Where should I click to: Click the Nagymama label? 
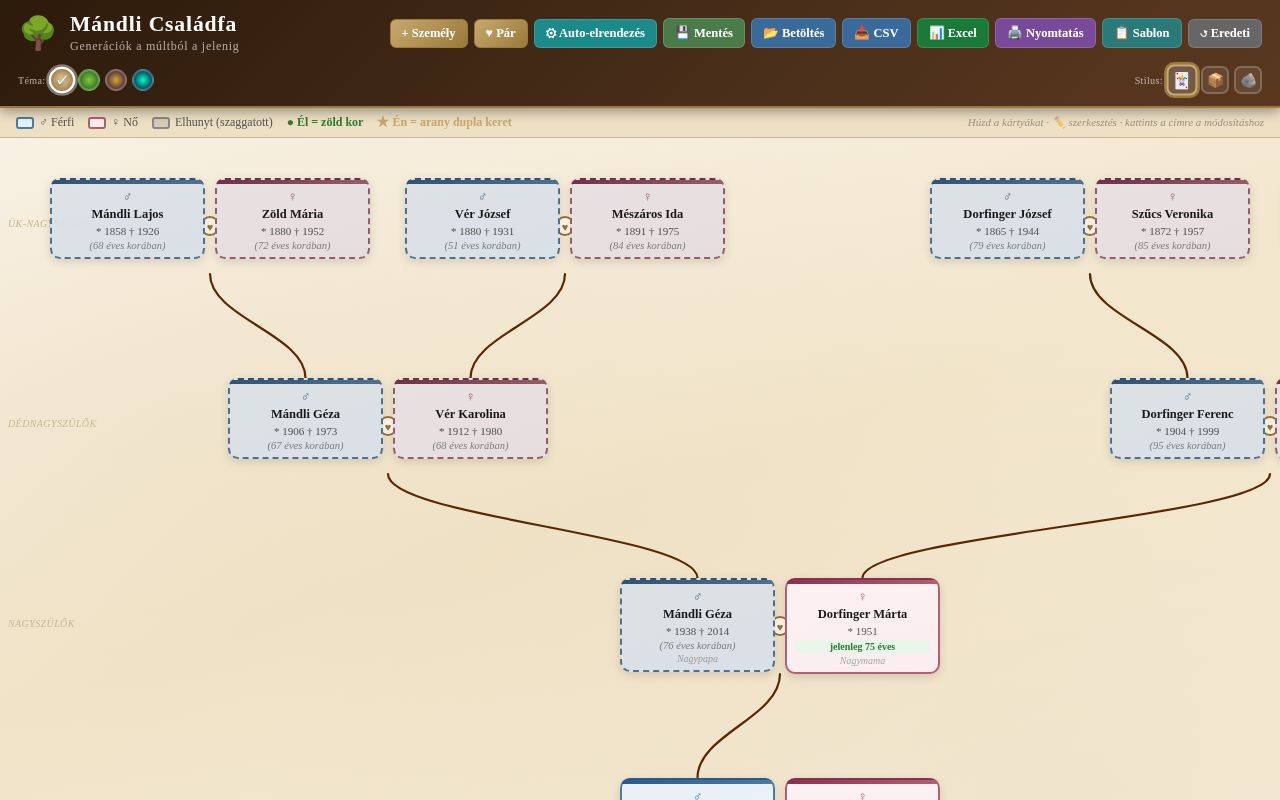[862, 661]
